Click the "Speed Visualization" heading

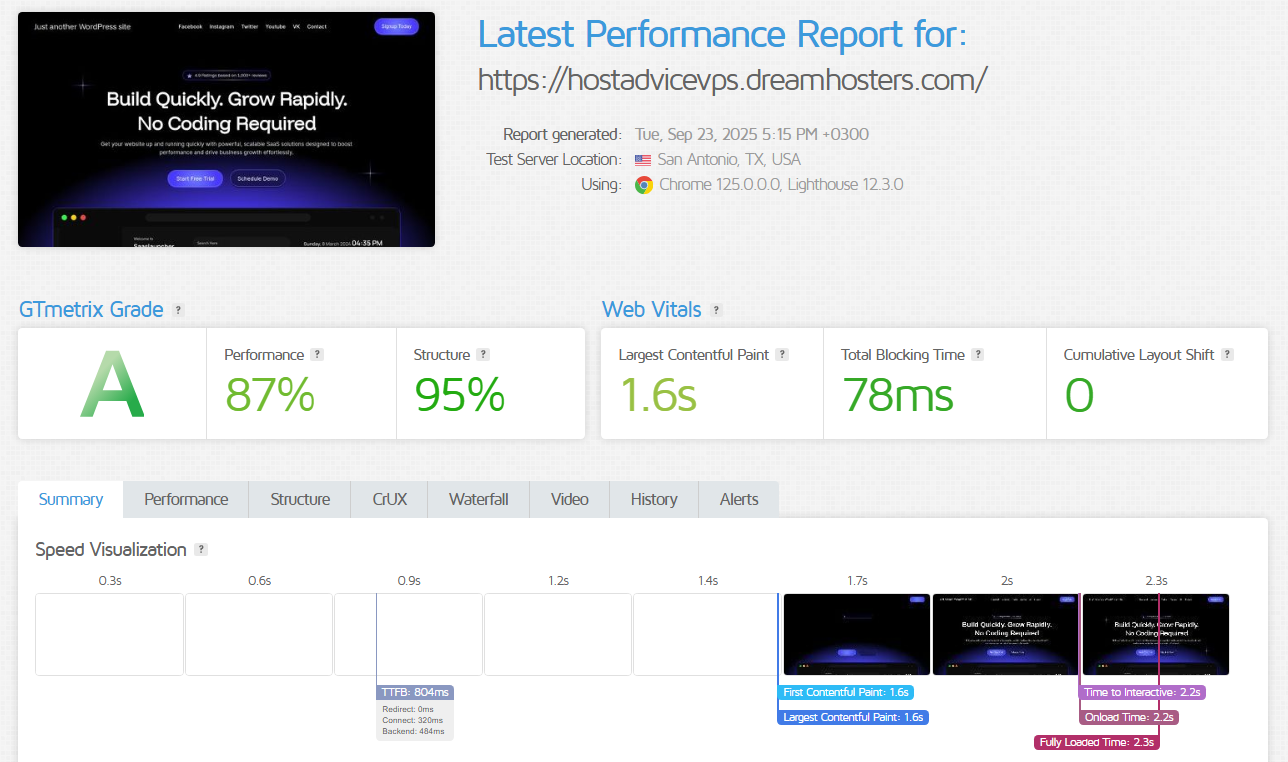coord(111,549)
